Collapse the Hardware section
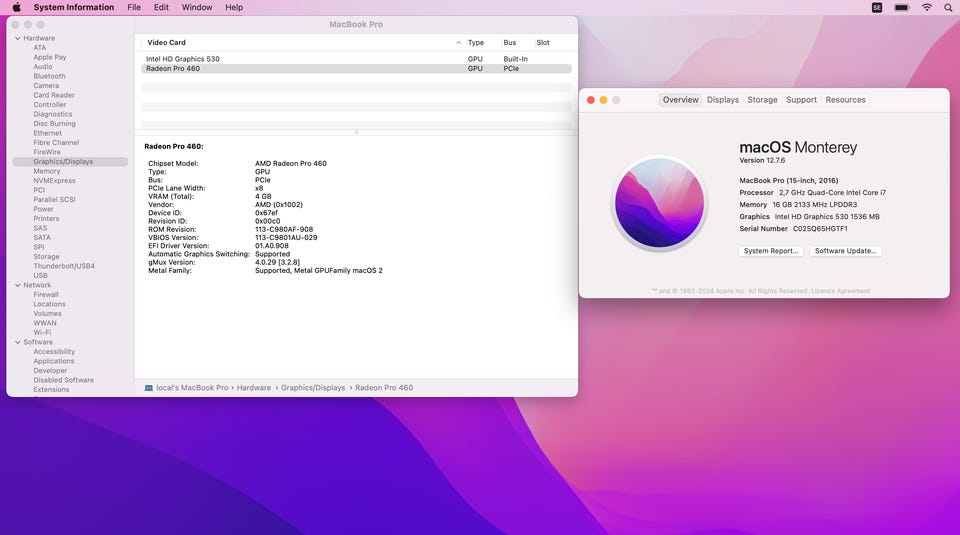 (18, 38)
